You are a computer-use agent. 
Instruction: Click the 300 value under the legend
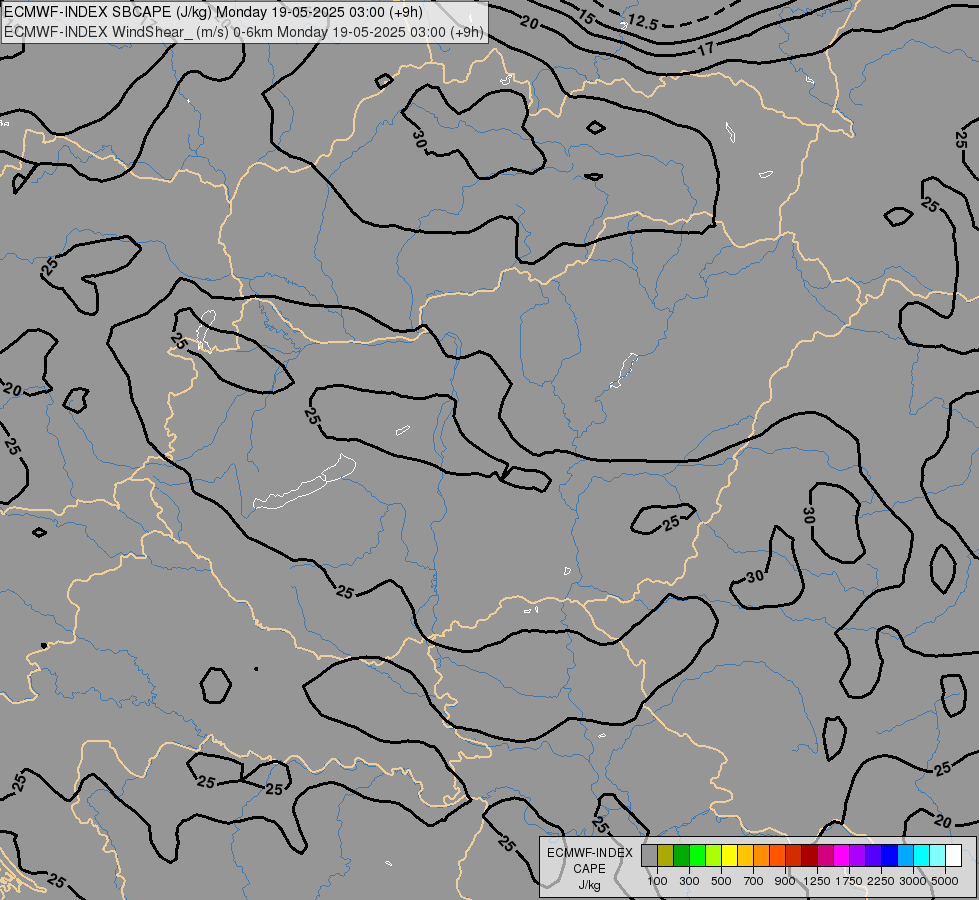pos(689,881)
